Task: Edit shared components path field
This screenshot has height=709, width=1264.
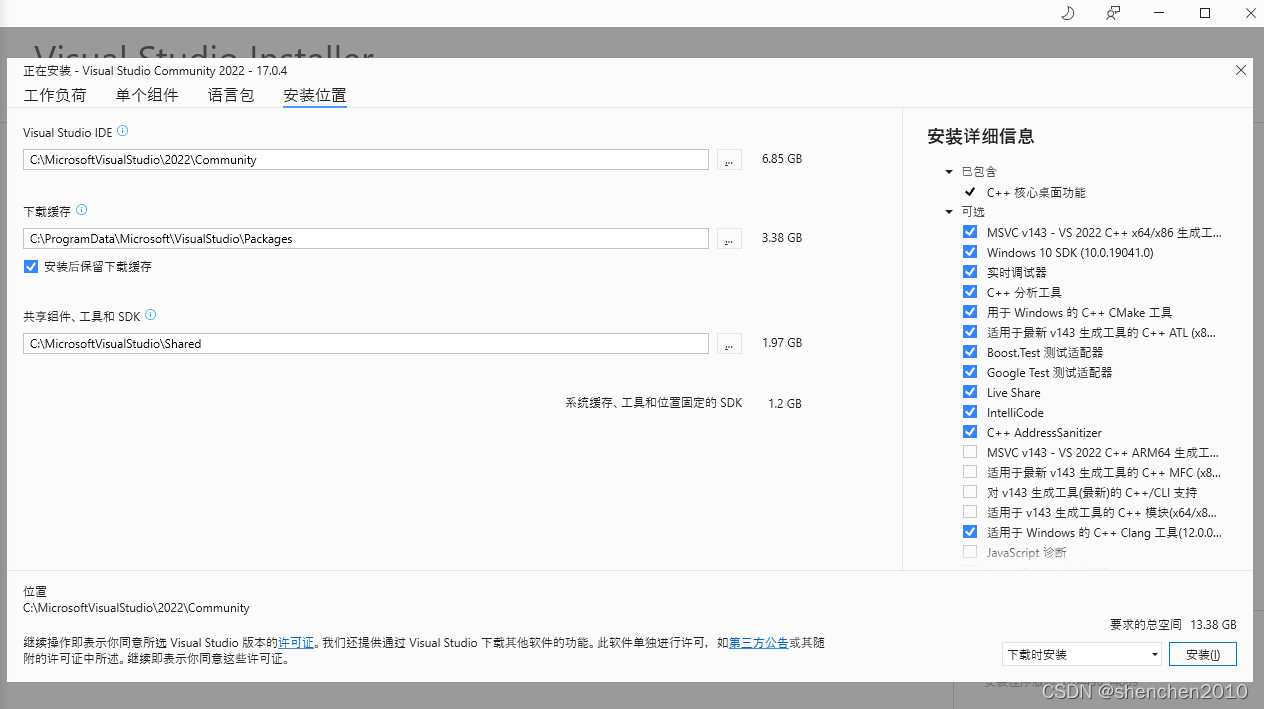Action: pos(366,344)
